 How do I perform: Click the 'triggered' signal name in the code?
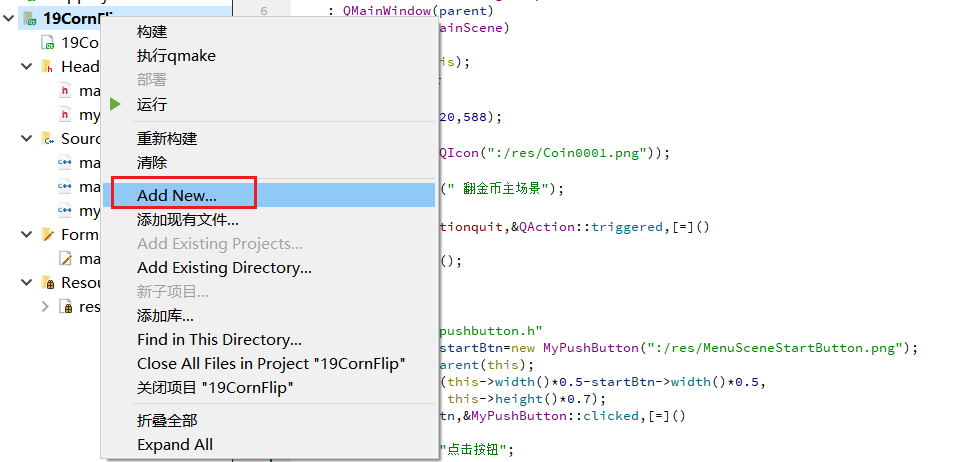point(627,227)
